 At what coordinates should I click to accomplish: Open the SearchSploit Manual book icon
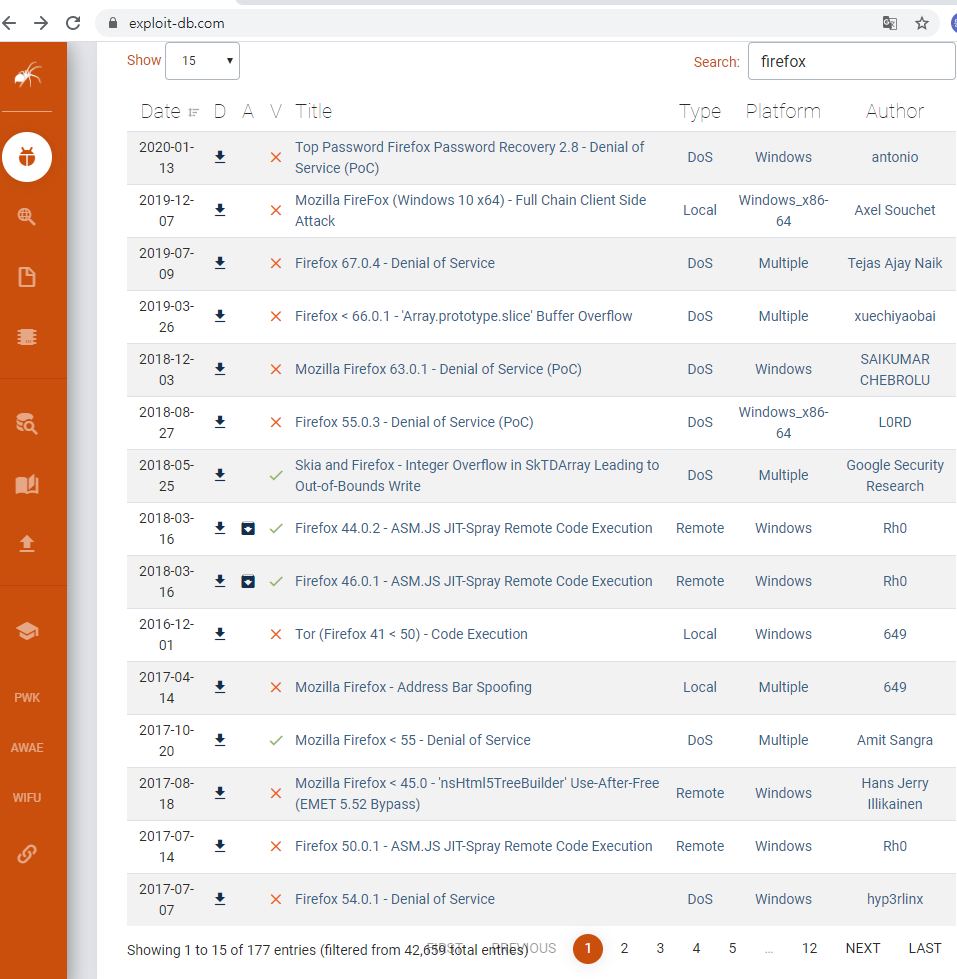point(27,484)
